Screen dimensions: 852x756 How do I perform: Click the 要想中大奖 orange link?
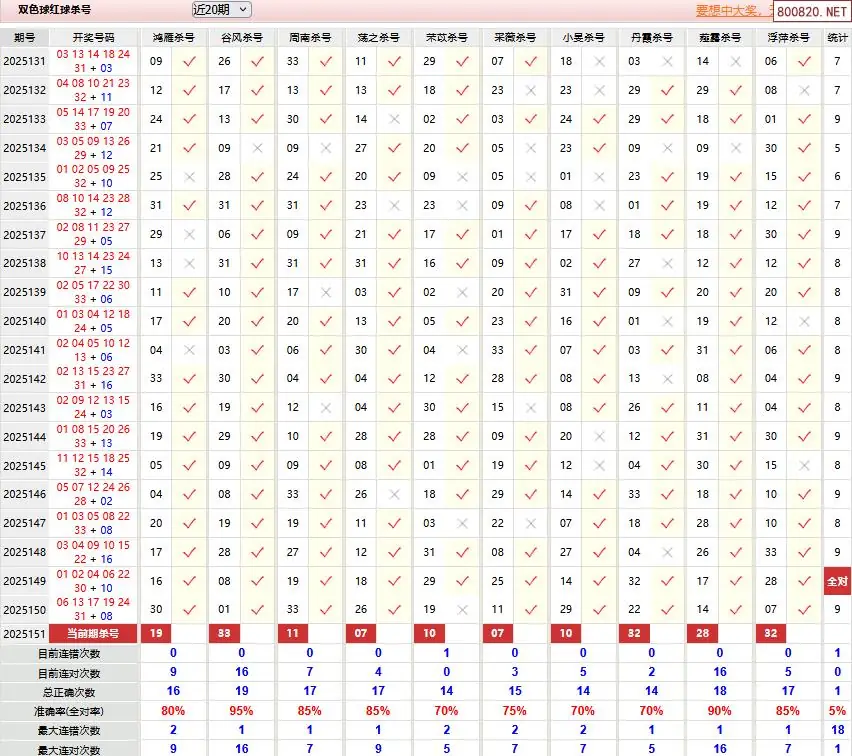point(734,11)
